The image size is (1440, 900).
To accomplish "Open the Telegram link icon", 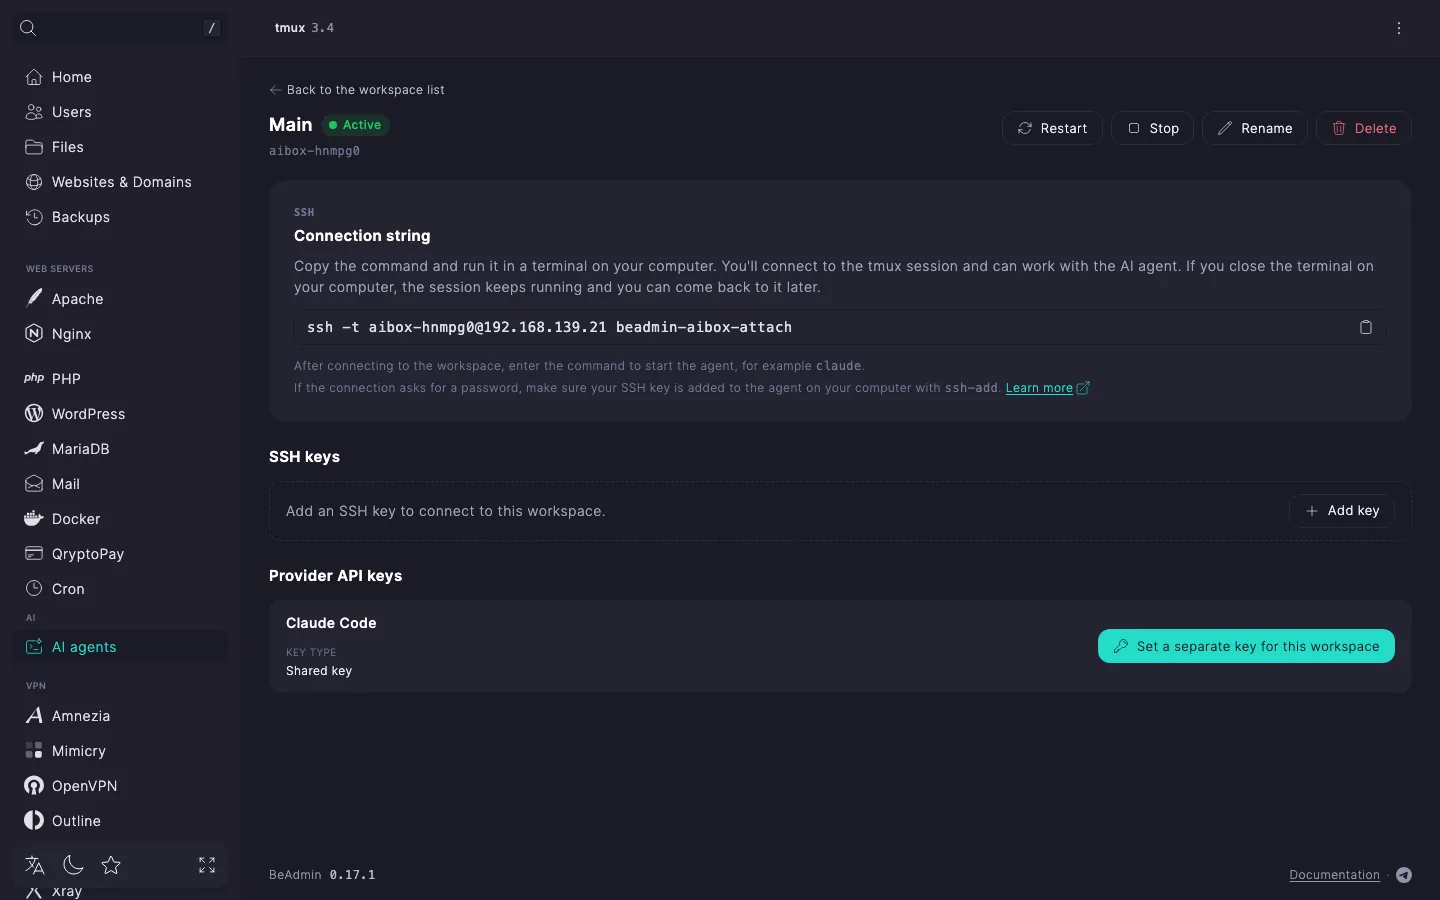I will [x=1404, y=875].
